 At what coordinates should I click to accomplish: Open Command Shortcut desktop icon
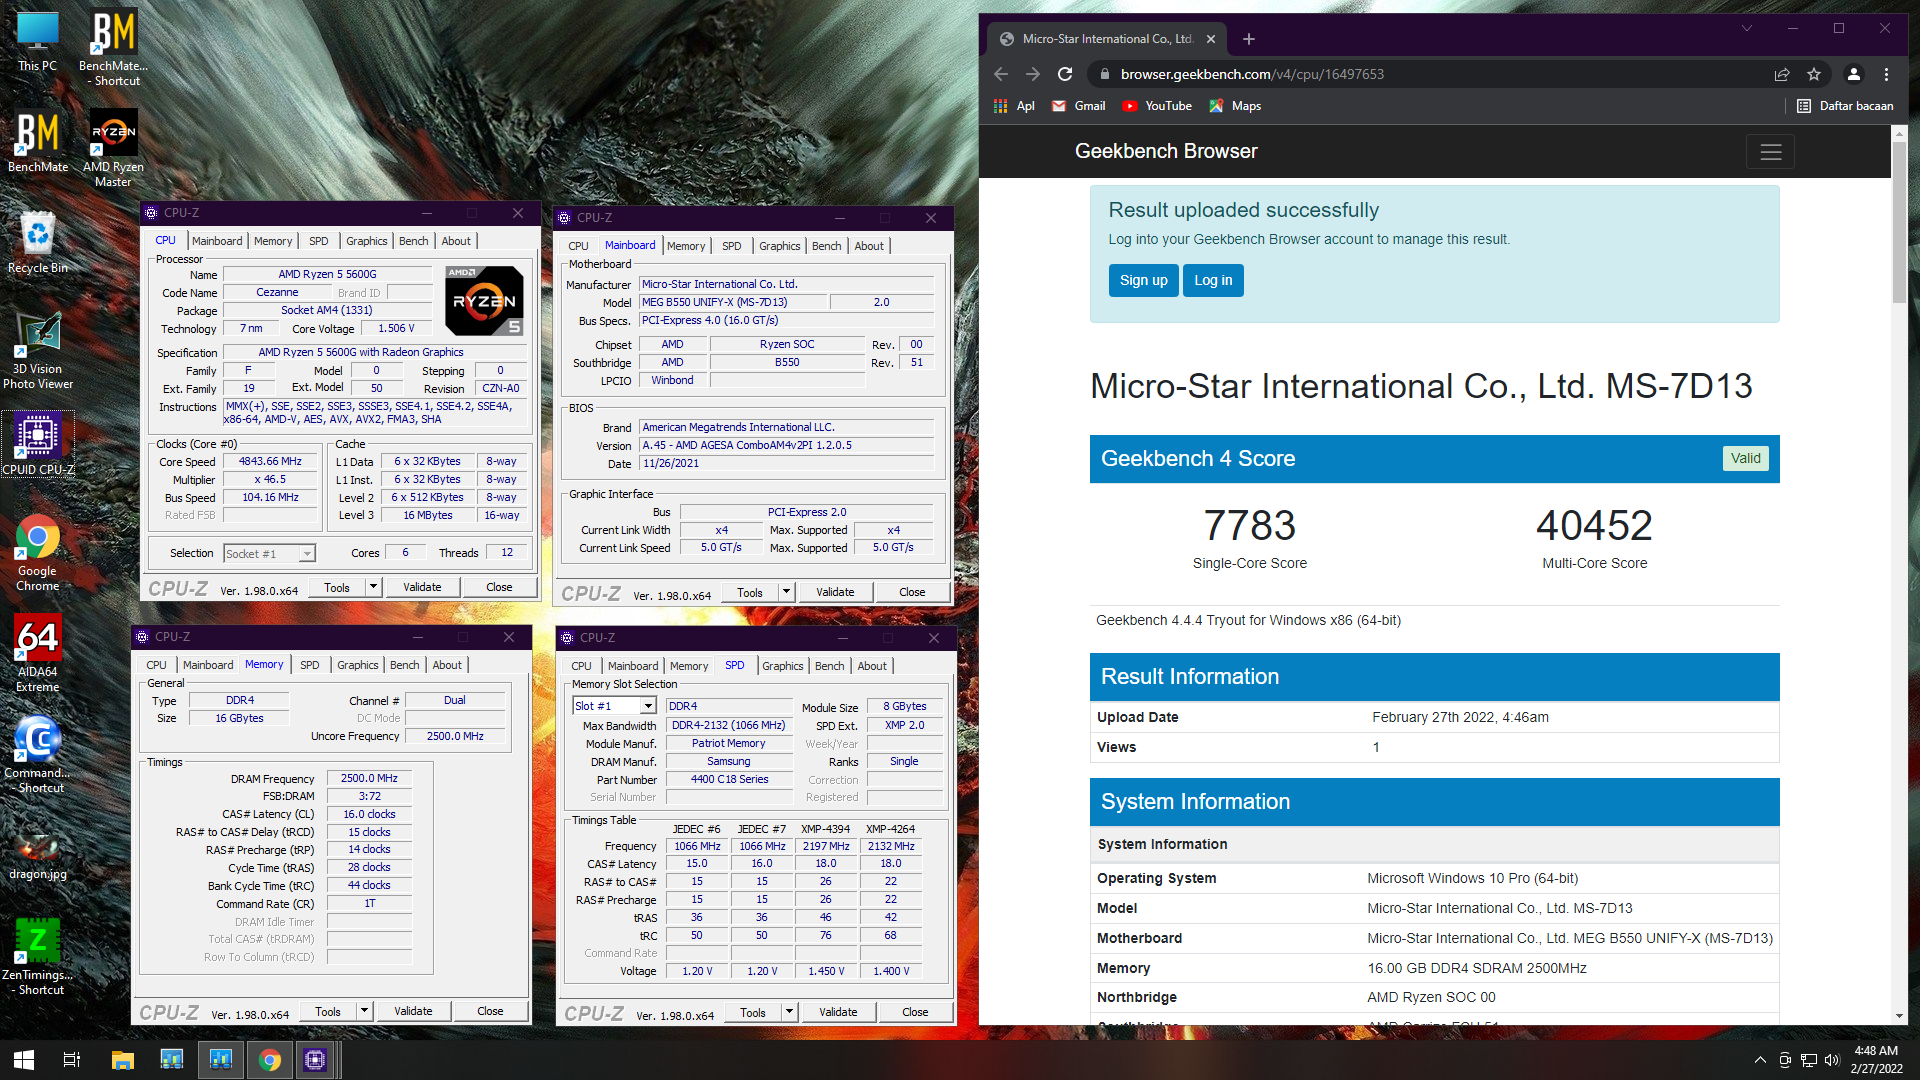(x=38, y=755)
